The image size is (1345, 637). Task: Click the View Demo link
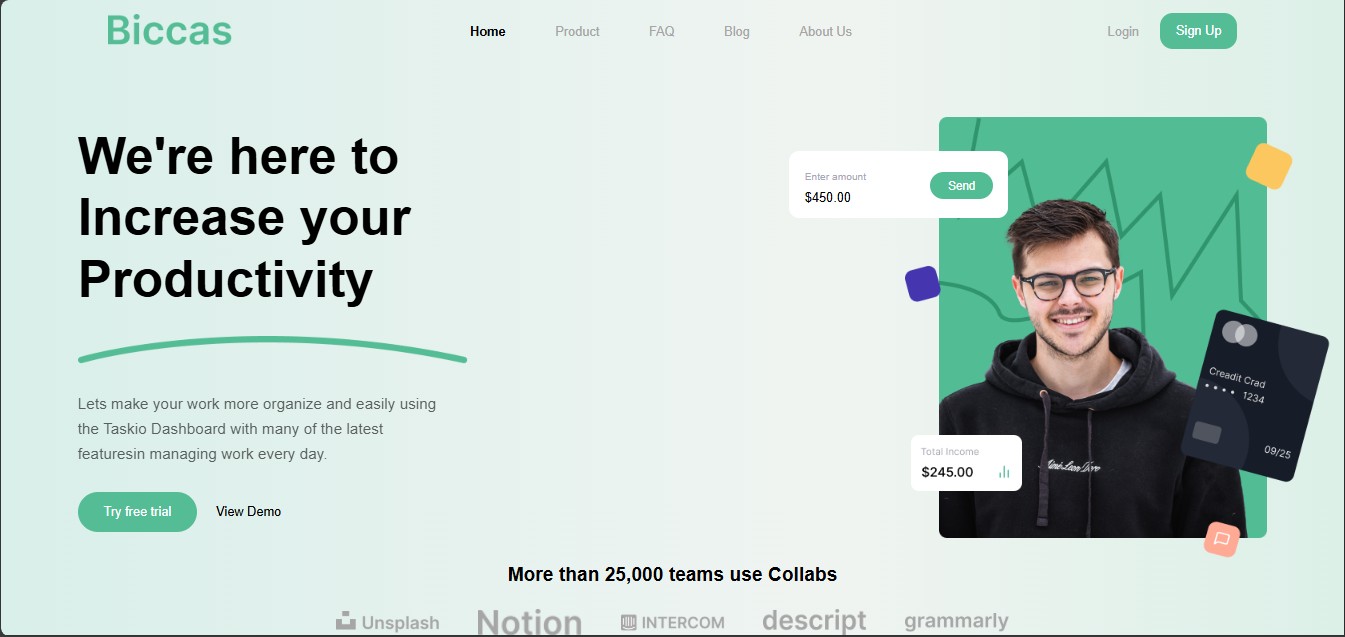pos(248,511)
